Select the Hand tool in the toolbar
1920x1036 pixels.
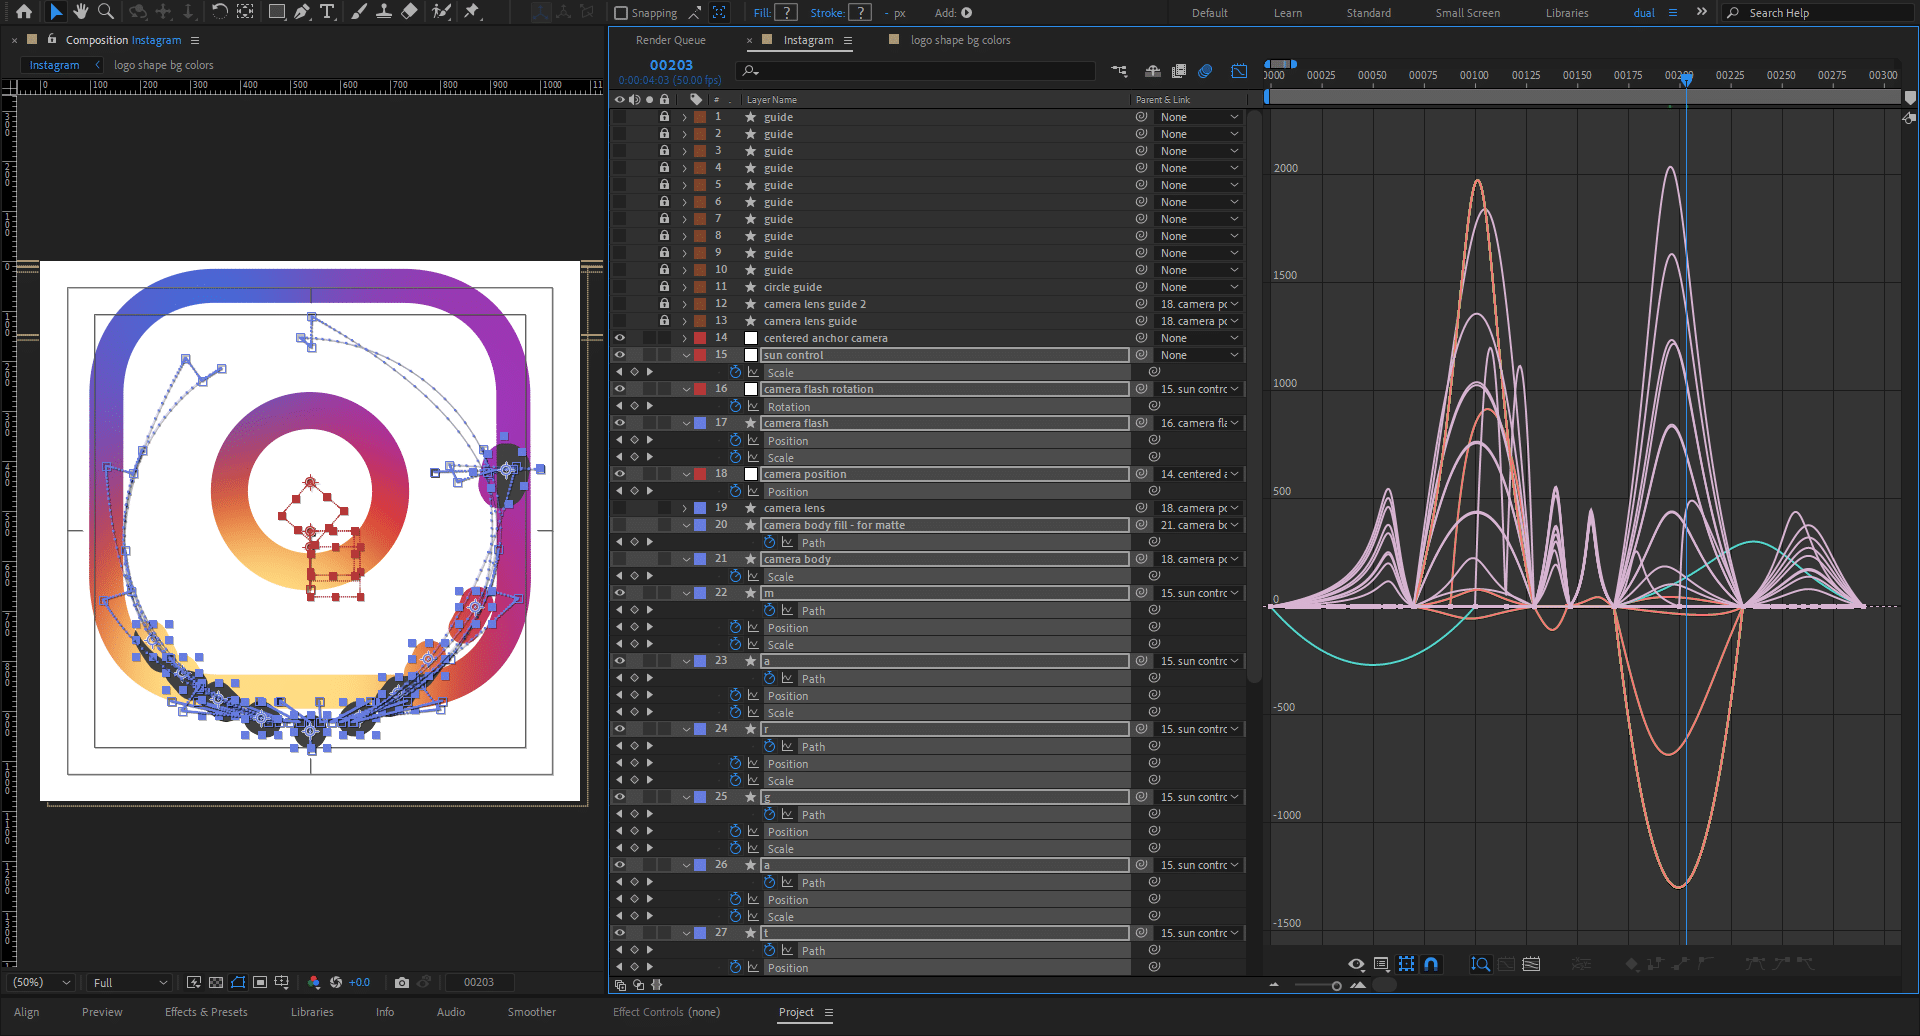(x=80, y=12)
